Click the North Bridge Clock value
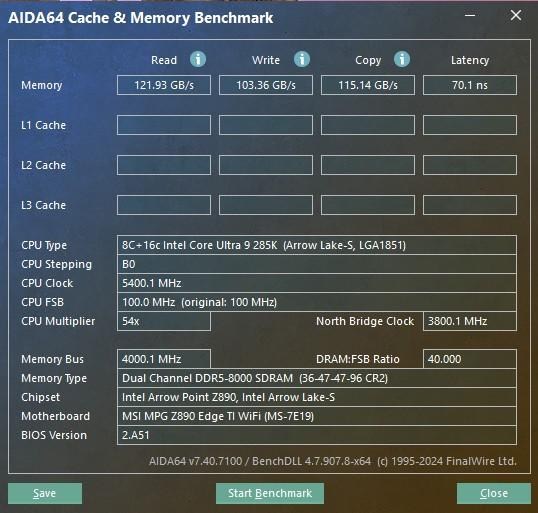The width and height of the screenshot is (538, 513). click(x=470, y=321)
